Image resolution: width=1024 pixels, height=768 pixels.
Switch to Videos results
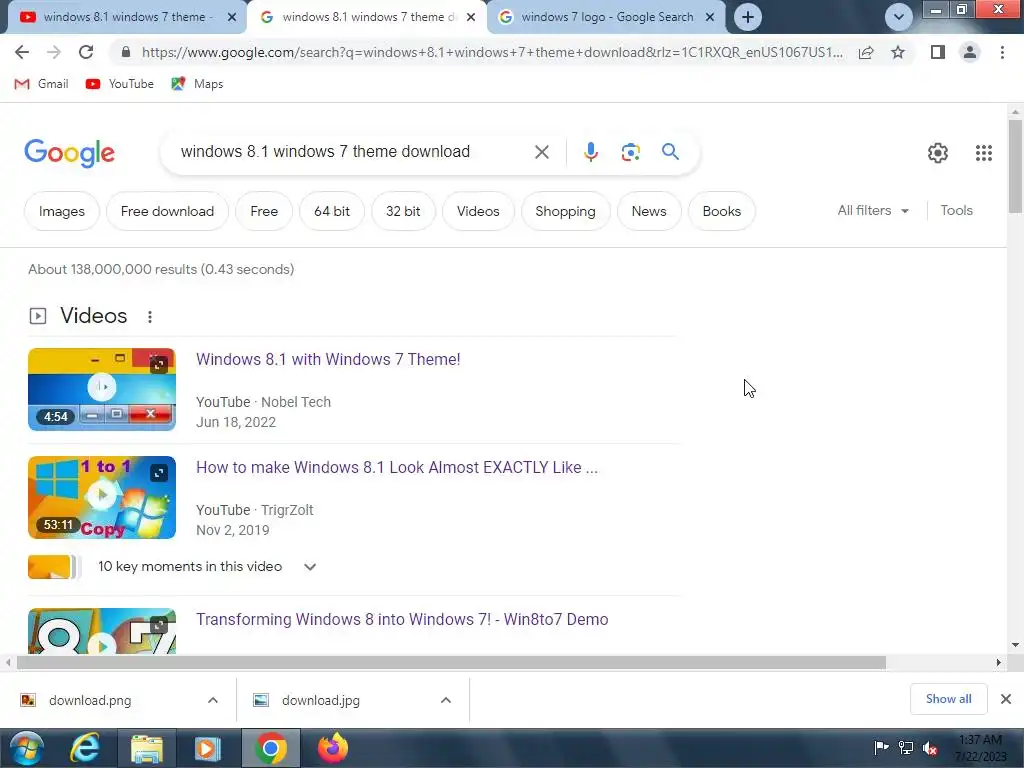478,211
